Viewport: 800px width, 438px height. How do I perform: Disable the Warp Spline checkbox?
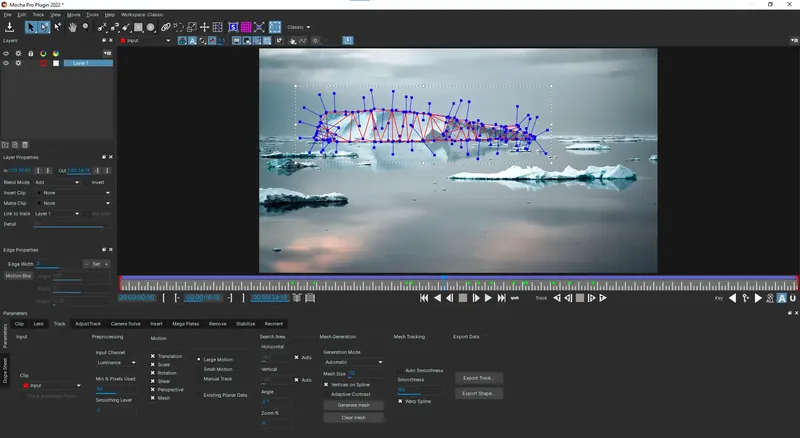pos(400,401)
